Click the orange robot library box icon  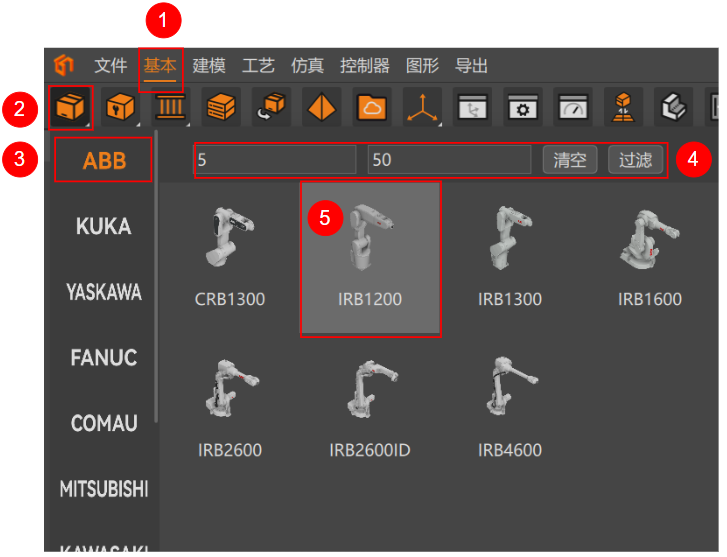click(x=69, y=107)
